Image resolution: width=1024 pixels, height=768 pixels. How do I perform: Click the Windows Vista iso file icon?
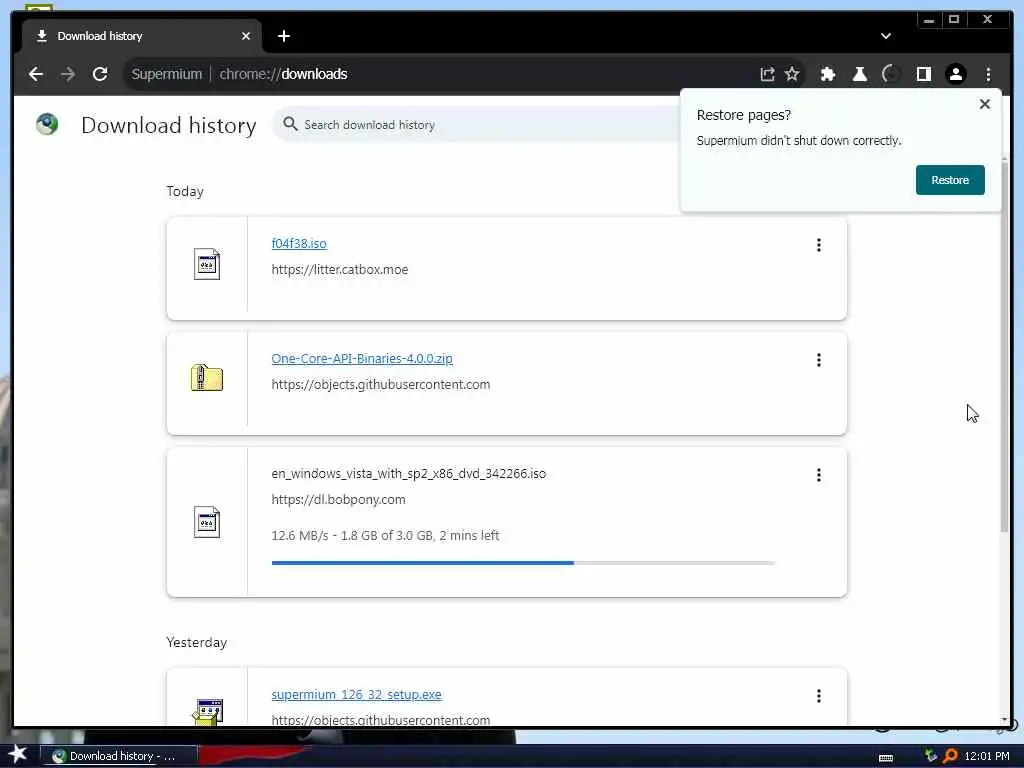[x=207, y=522]
